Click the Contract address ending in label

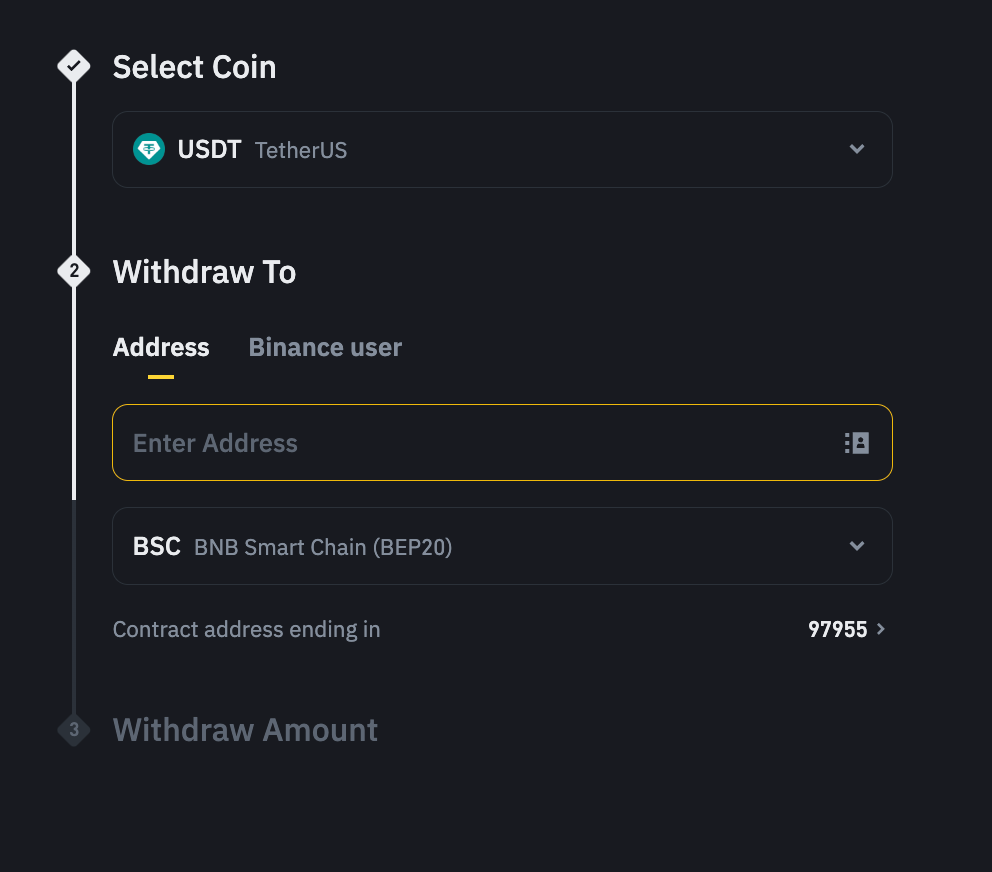coord(246,629)
